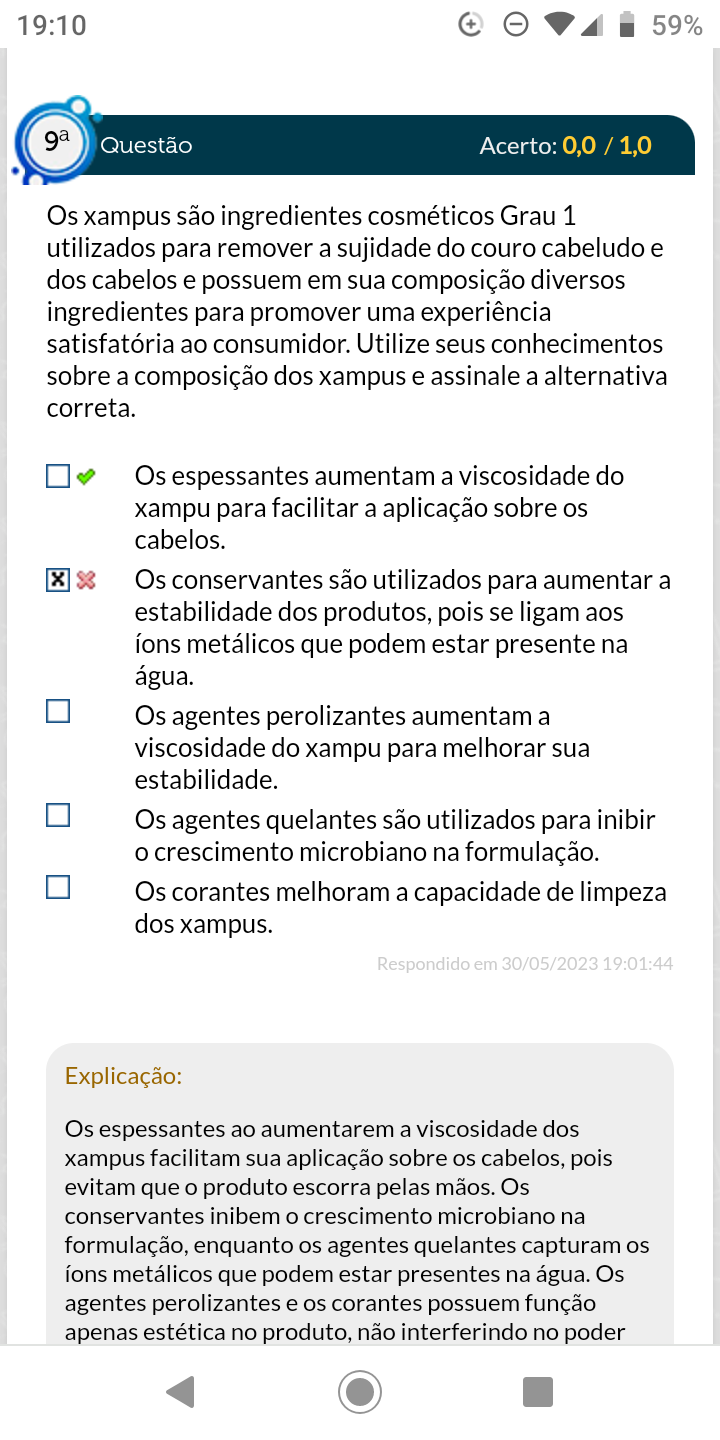The image size is (720, 1440).
Task: Check the 'Os espessantes' answer checkbox
Action: [58, 476]
